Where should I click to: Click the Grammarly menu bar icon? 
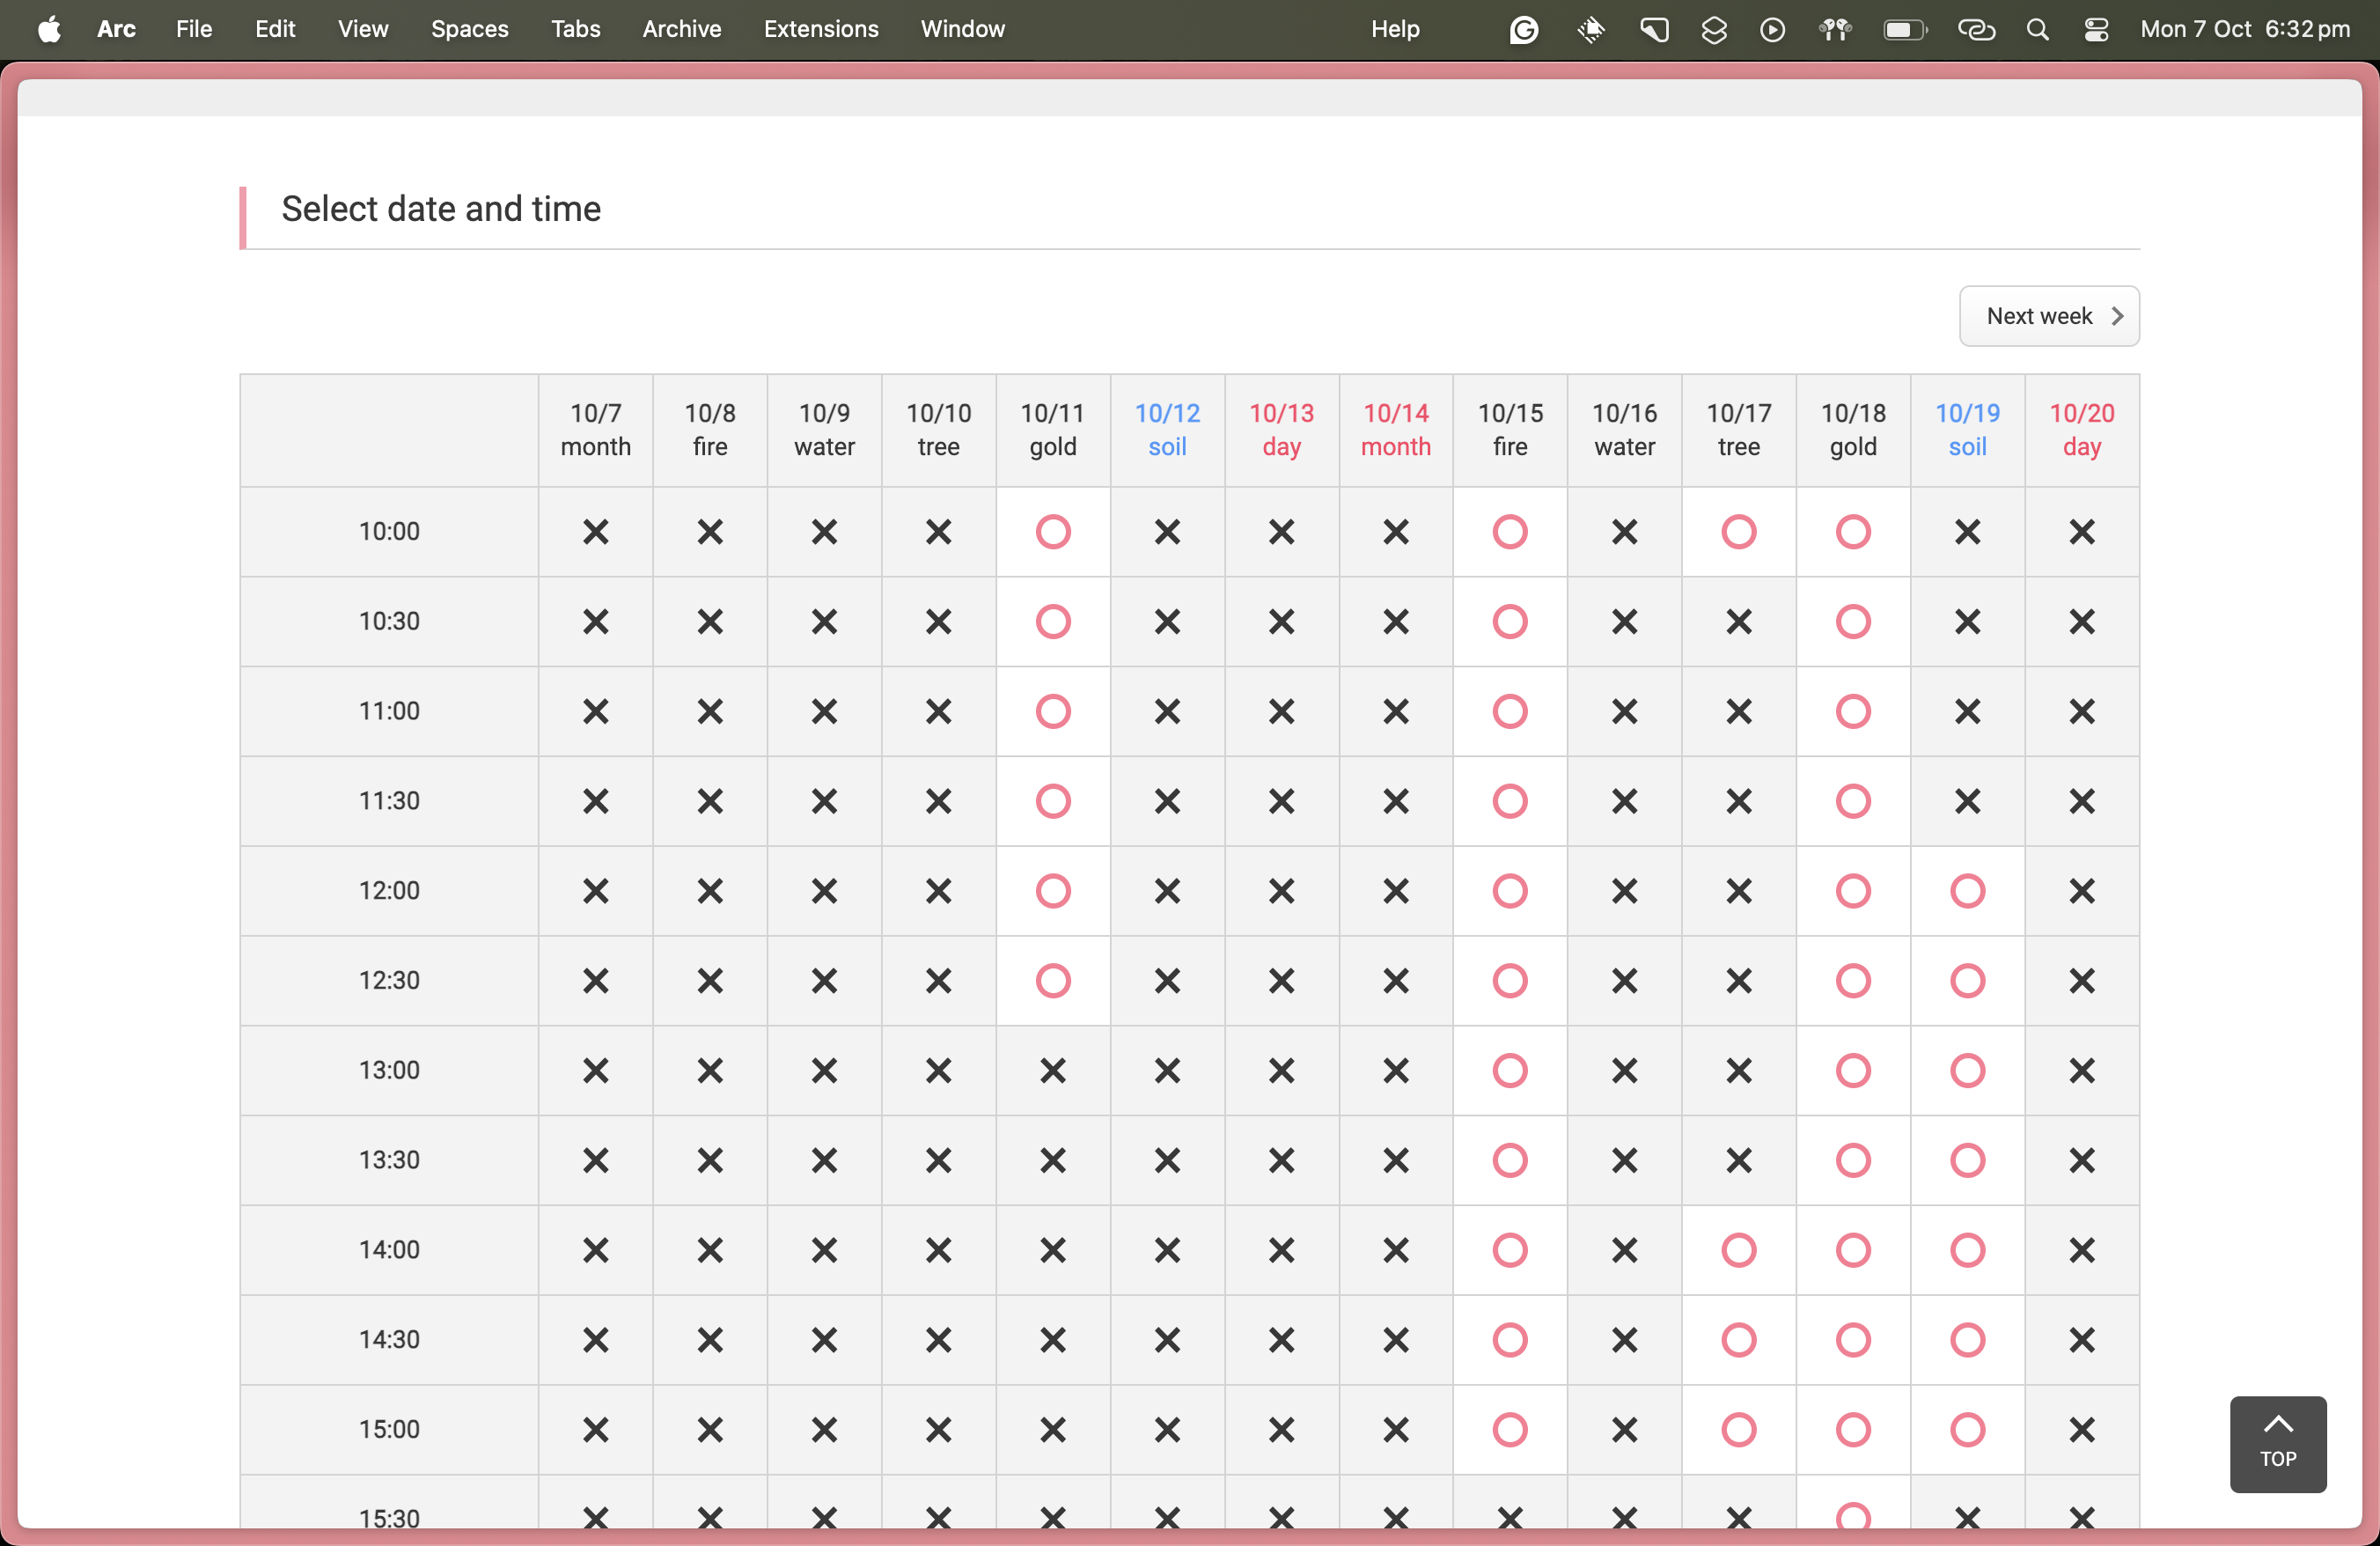pos(1523,29)
